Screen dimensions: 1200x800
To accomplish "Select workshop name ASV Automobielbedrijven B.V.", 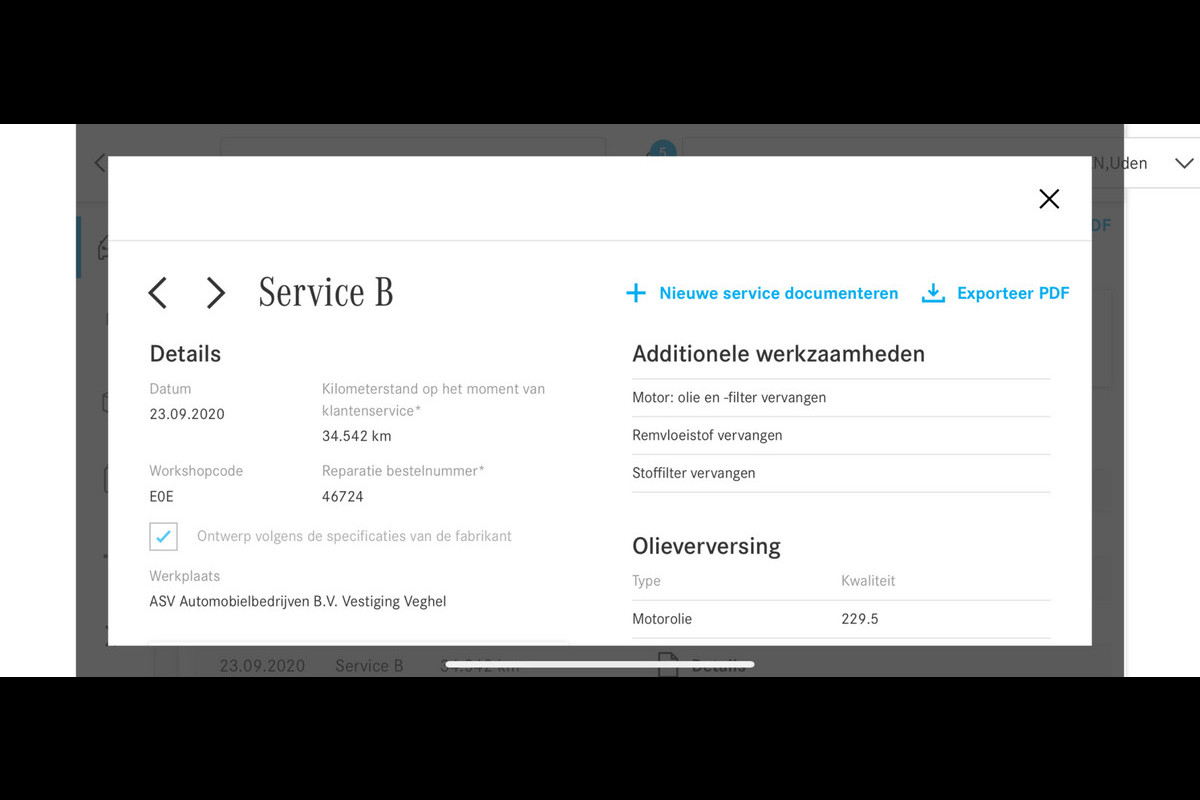I will 297,601.
